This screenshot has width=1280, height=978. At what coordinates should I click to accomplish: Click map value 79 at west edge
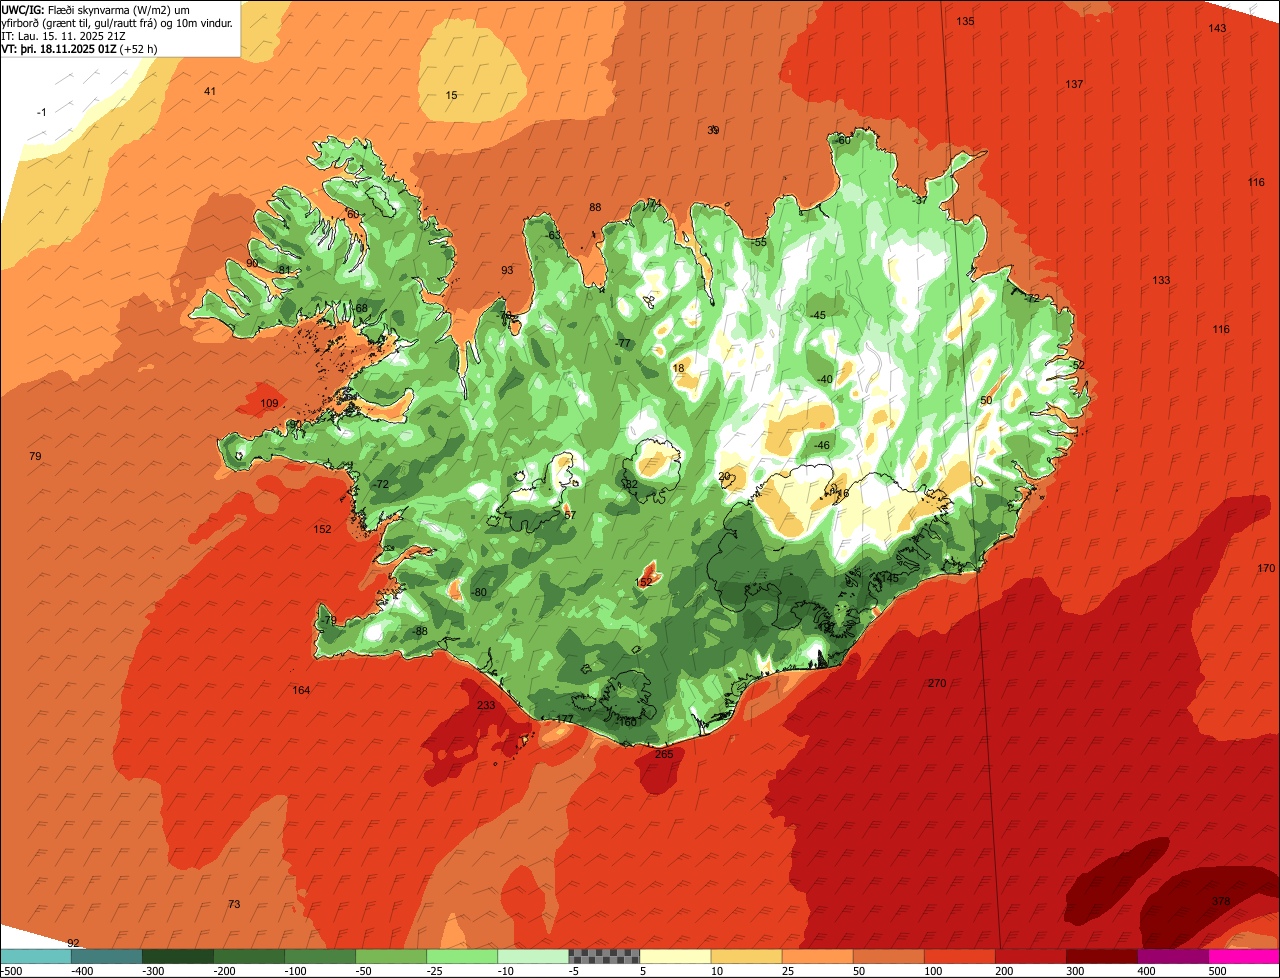click(36, 456)
